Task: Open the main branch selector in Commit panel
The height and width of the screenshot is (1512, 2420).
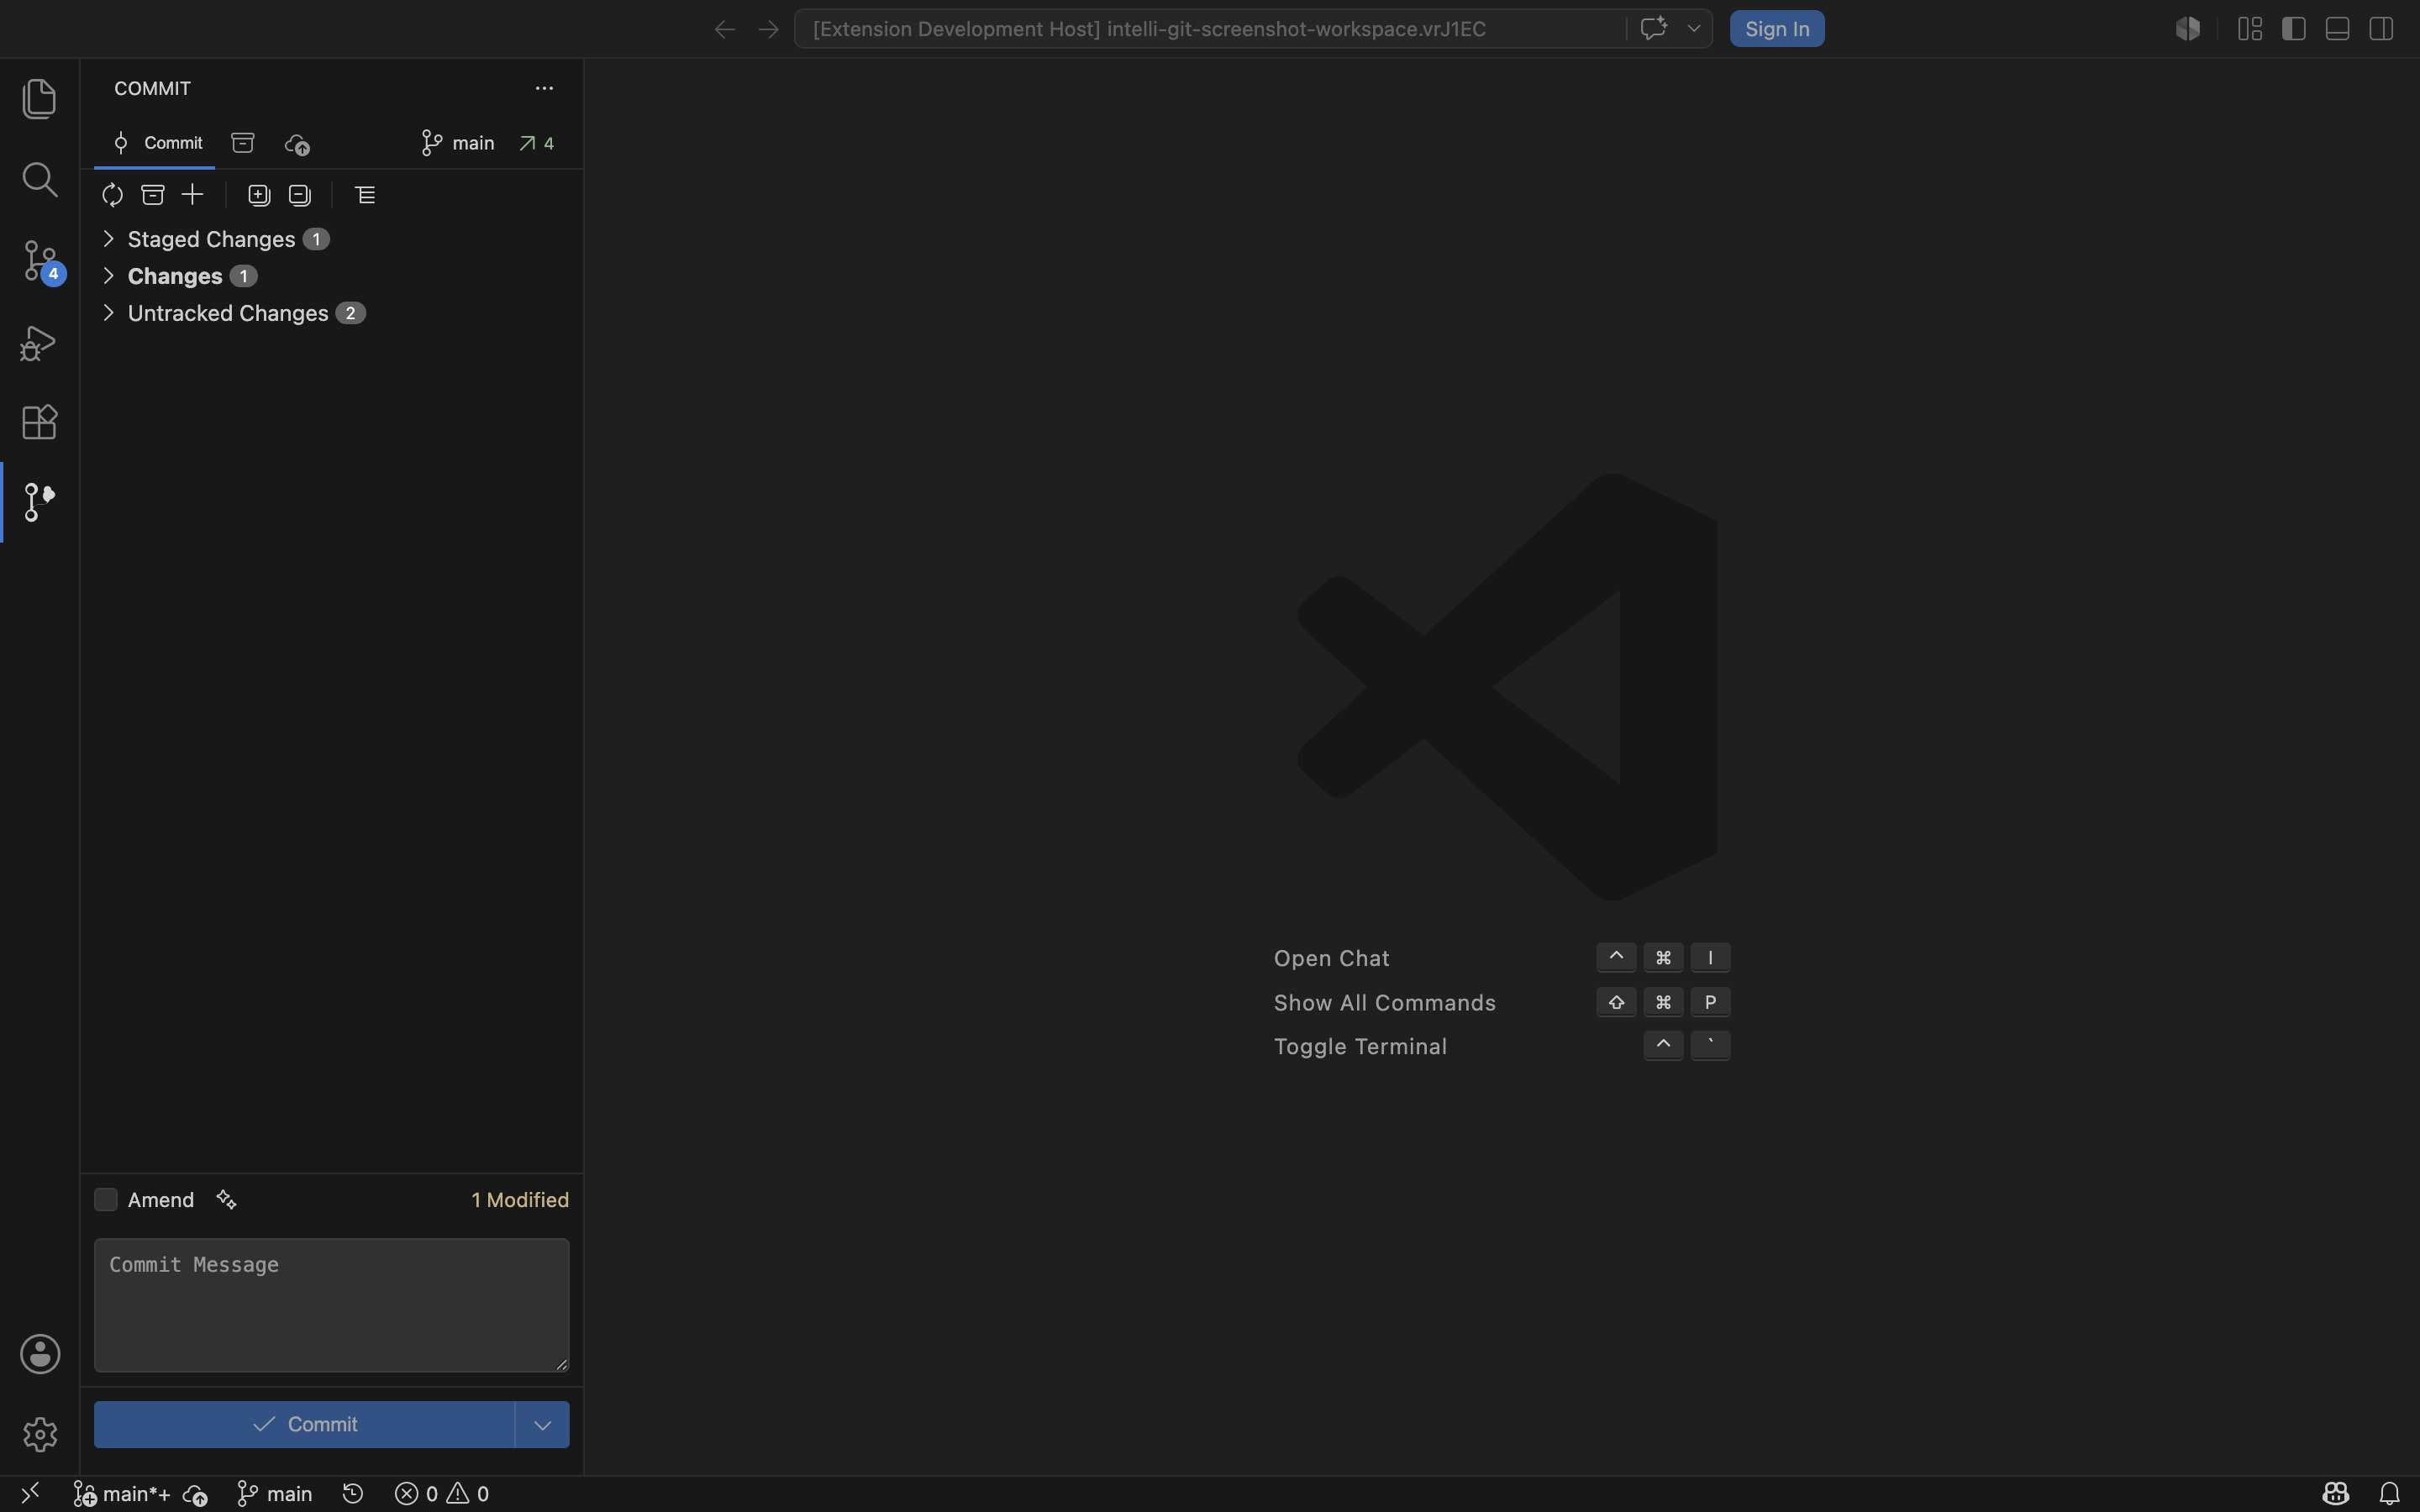Action: 458,143
